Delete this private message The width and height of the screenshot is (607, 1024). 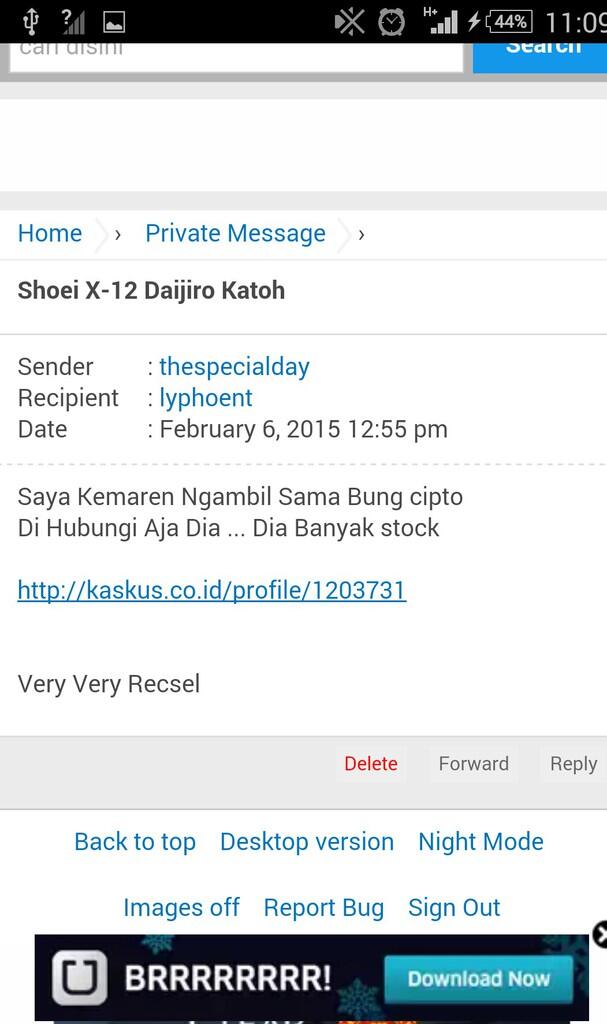click(x=371, y=763)
